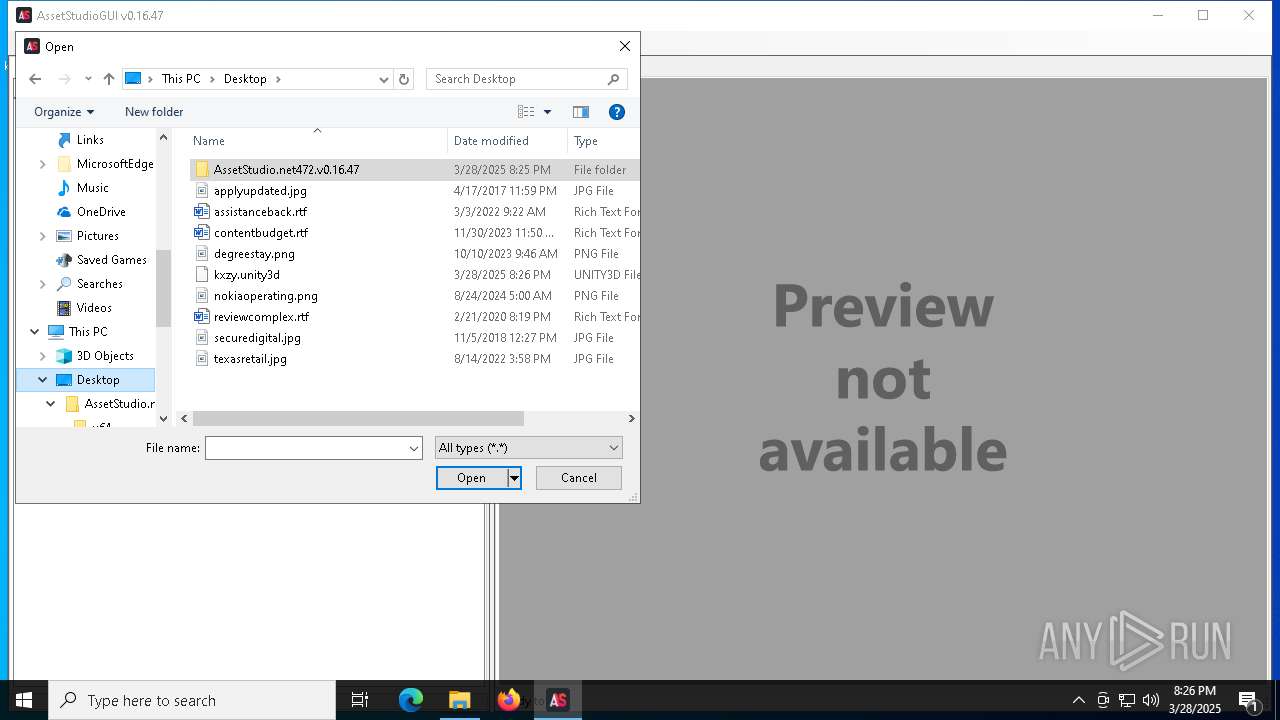Screen dimensions: 1280x720
Task: Select contentbudget.rtf file icon
Action: 202,233
